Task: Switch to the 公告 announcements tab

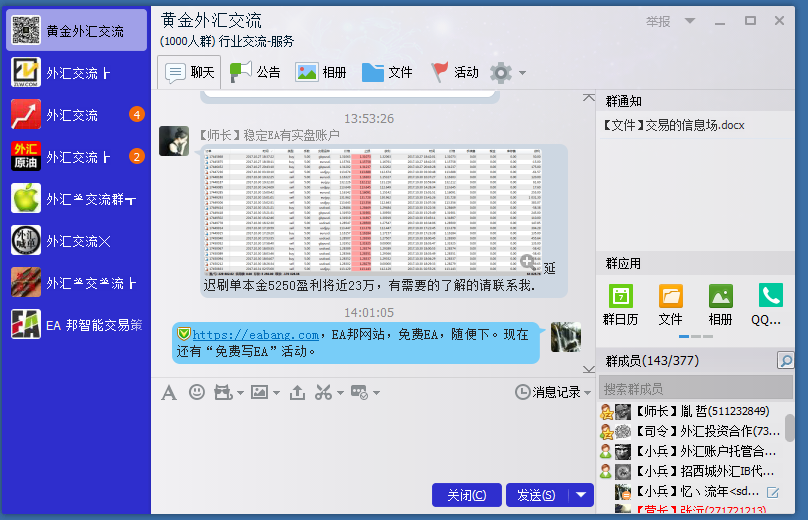Action: [256, 72]
